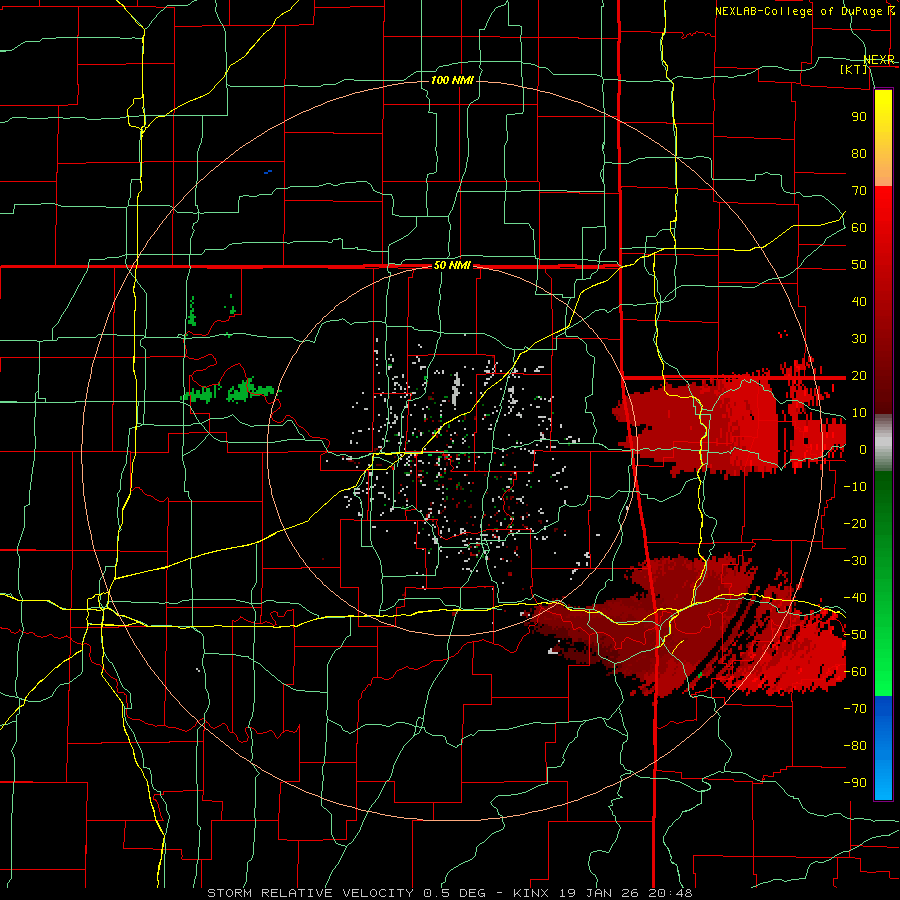Viewport: 900px width, 900px height.
Task: Select the -70 value on velocity scale
Action: pos(855,708)
